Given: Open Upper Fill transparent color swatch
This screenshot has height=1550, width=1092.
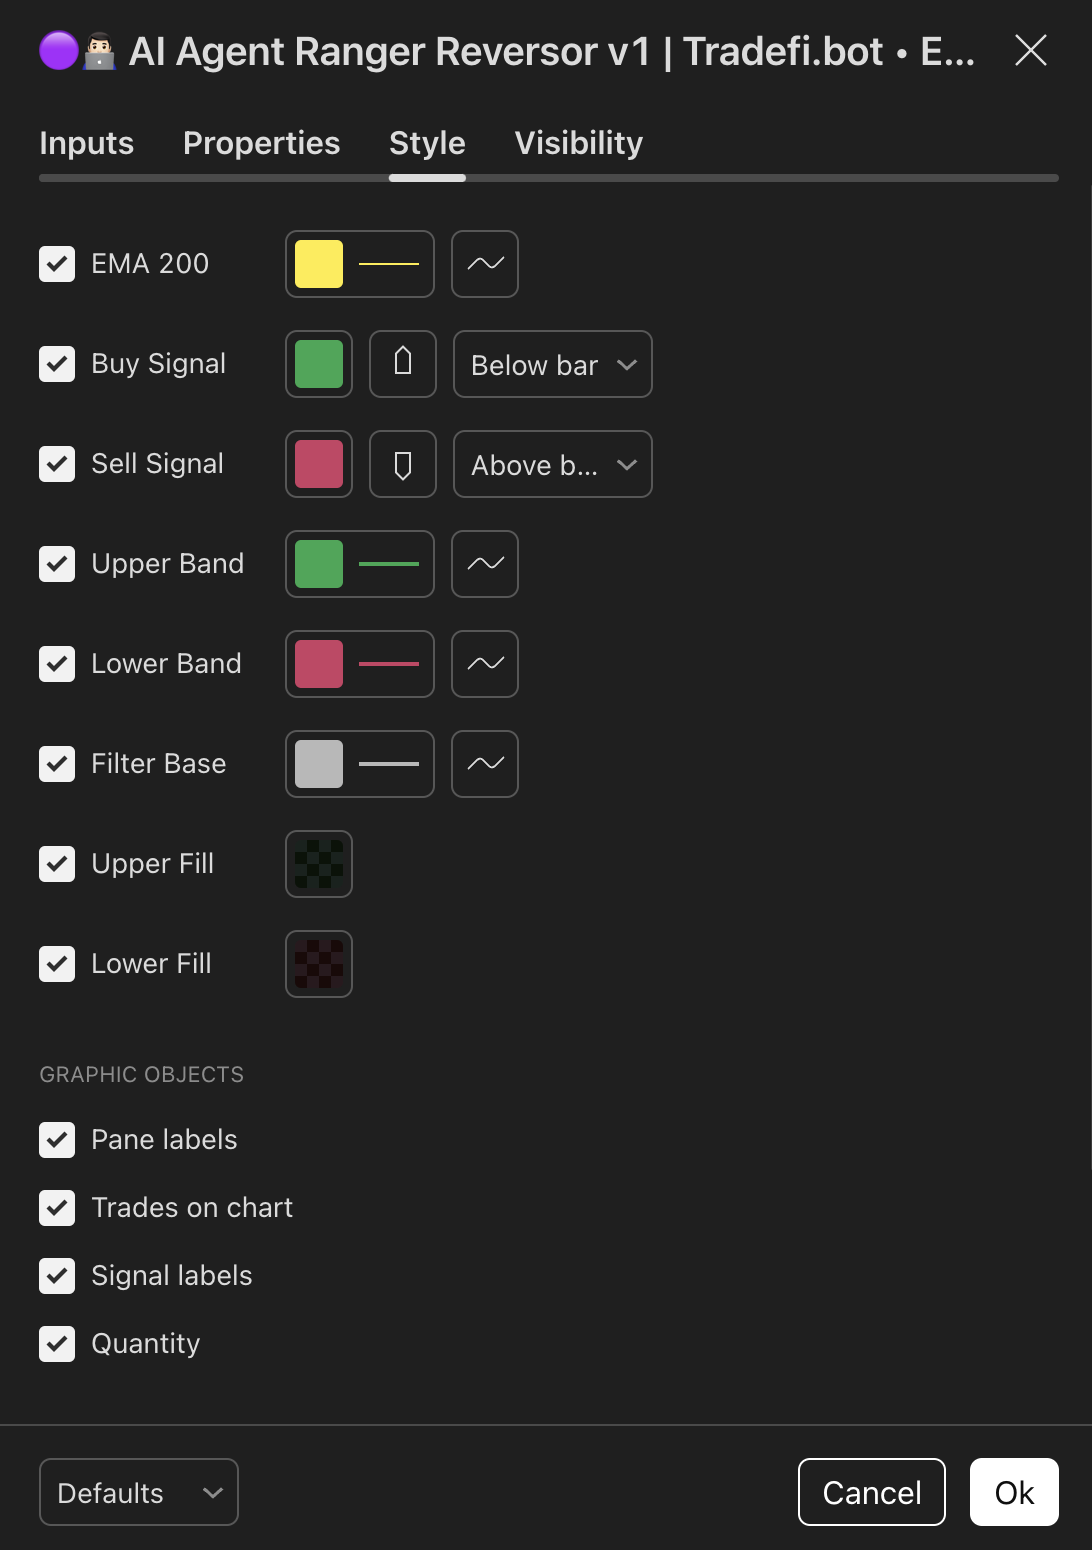Looking at the screenshot, I should point(319,864).
